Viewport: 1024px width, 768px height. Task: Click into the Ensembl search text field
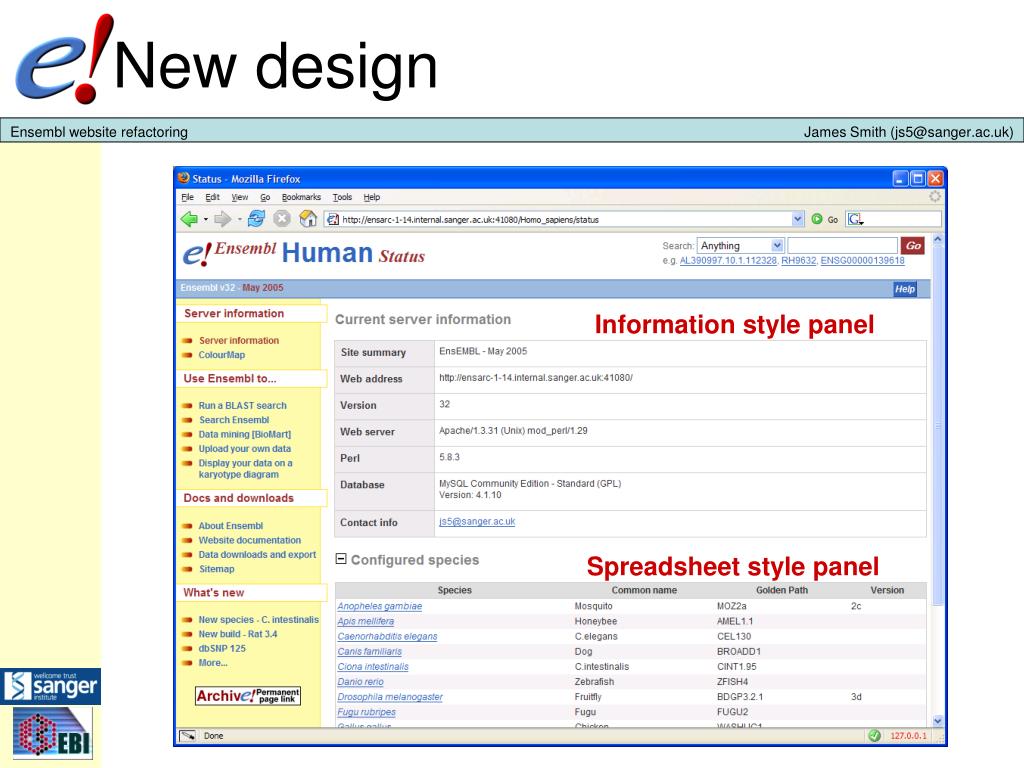coord(842,246)
